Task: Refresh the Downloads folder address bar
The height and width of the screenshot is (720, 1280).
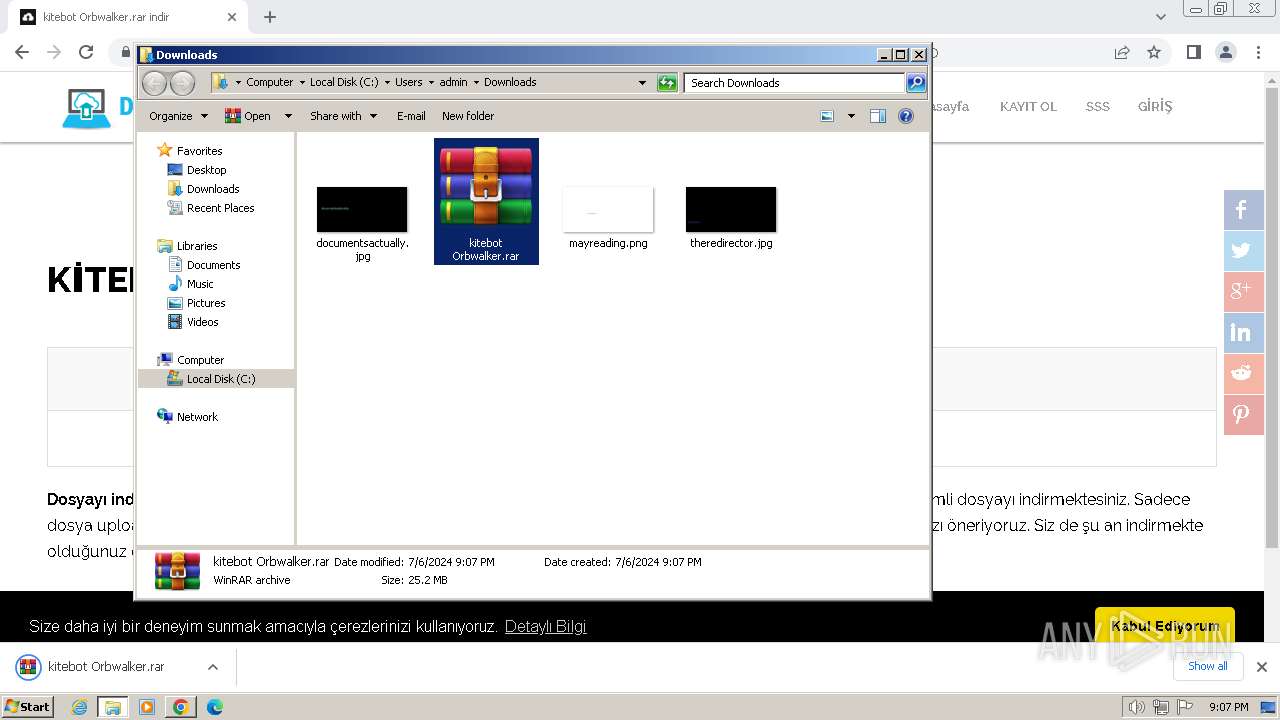Action: tap(667, 83)
